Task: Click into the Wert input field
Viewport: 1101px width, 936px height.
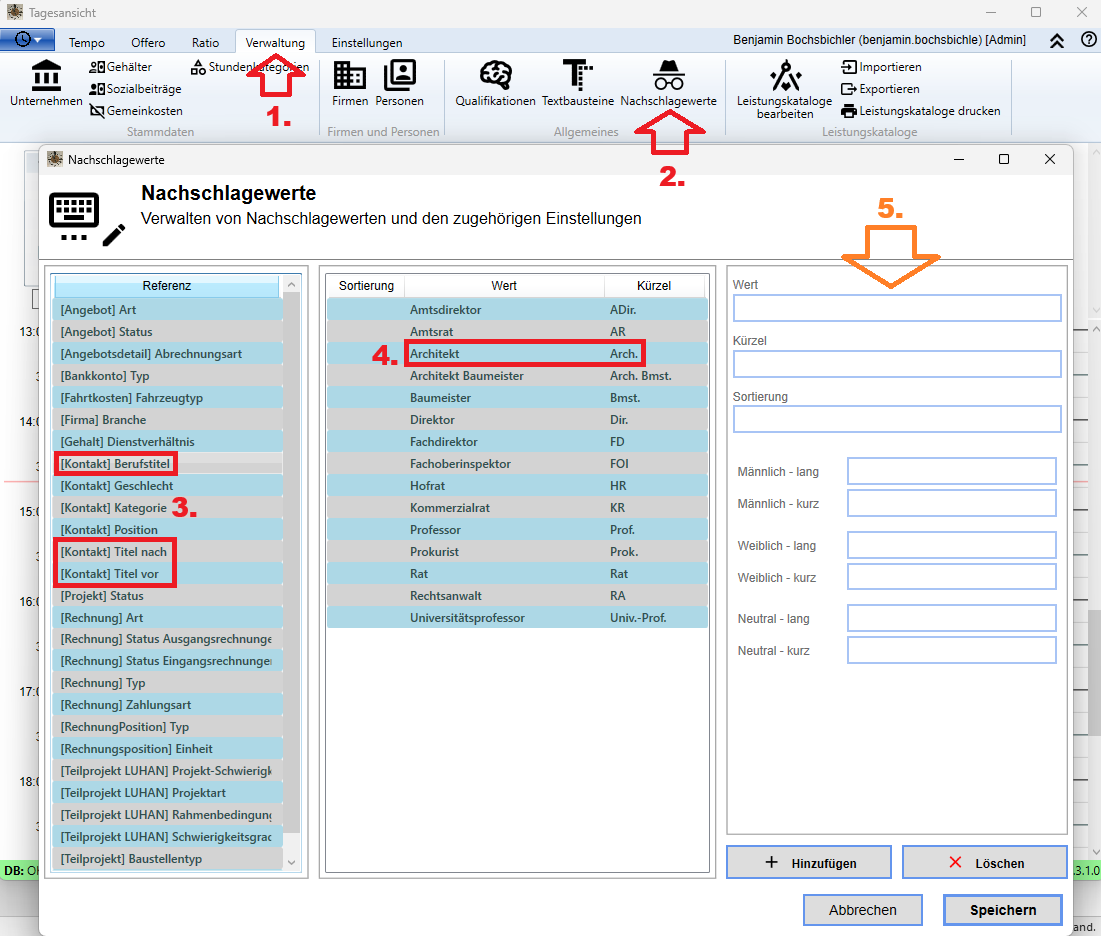Action: (x=897, y=308)
